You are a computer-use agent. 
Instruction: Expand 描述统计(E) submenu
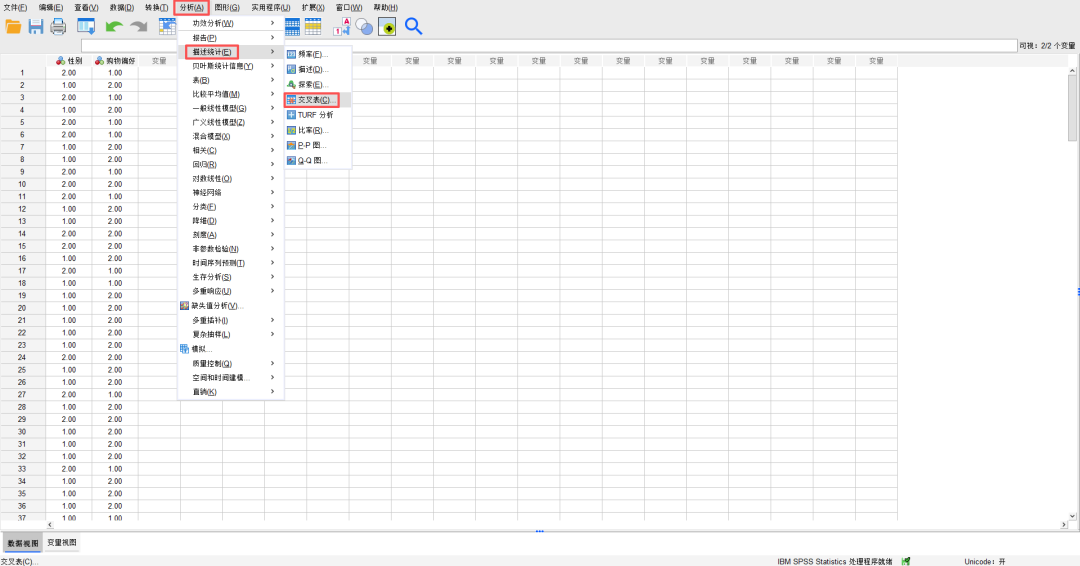click(230, 52)
